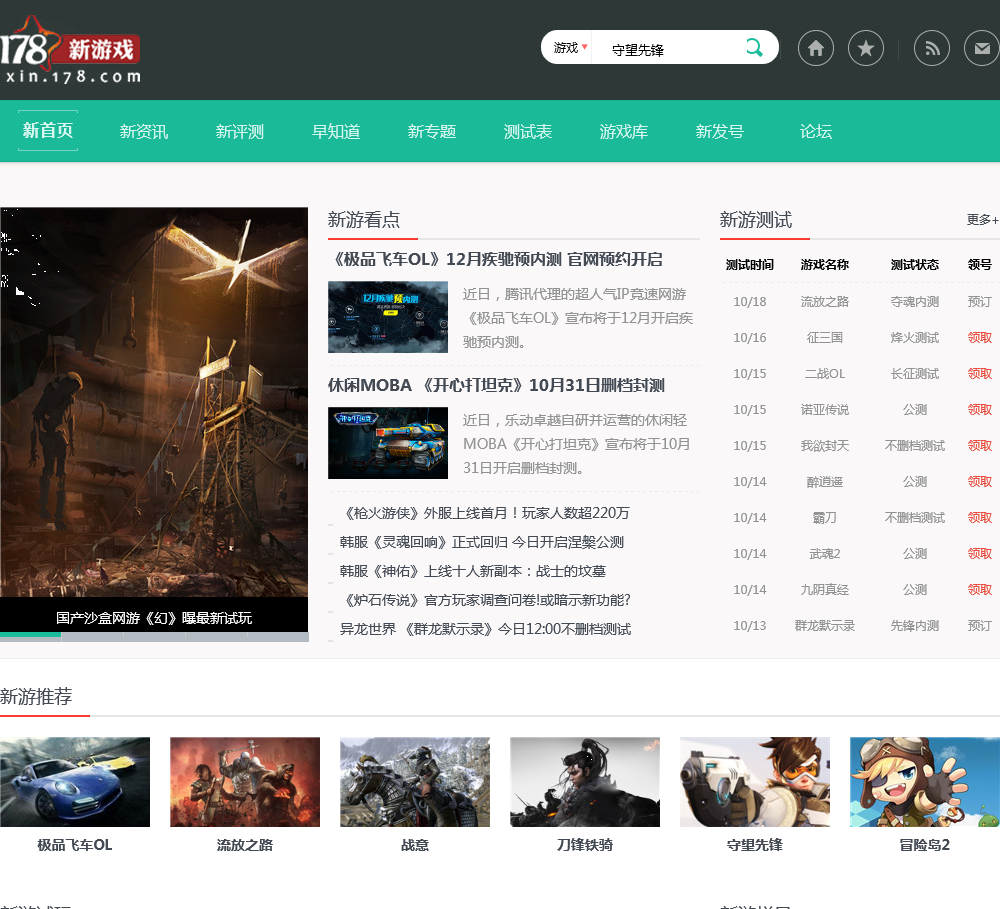Open the 休闲MOBA《开心打坦克》headline
The image size is (1000, 909).
click(x=496, y=385)
